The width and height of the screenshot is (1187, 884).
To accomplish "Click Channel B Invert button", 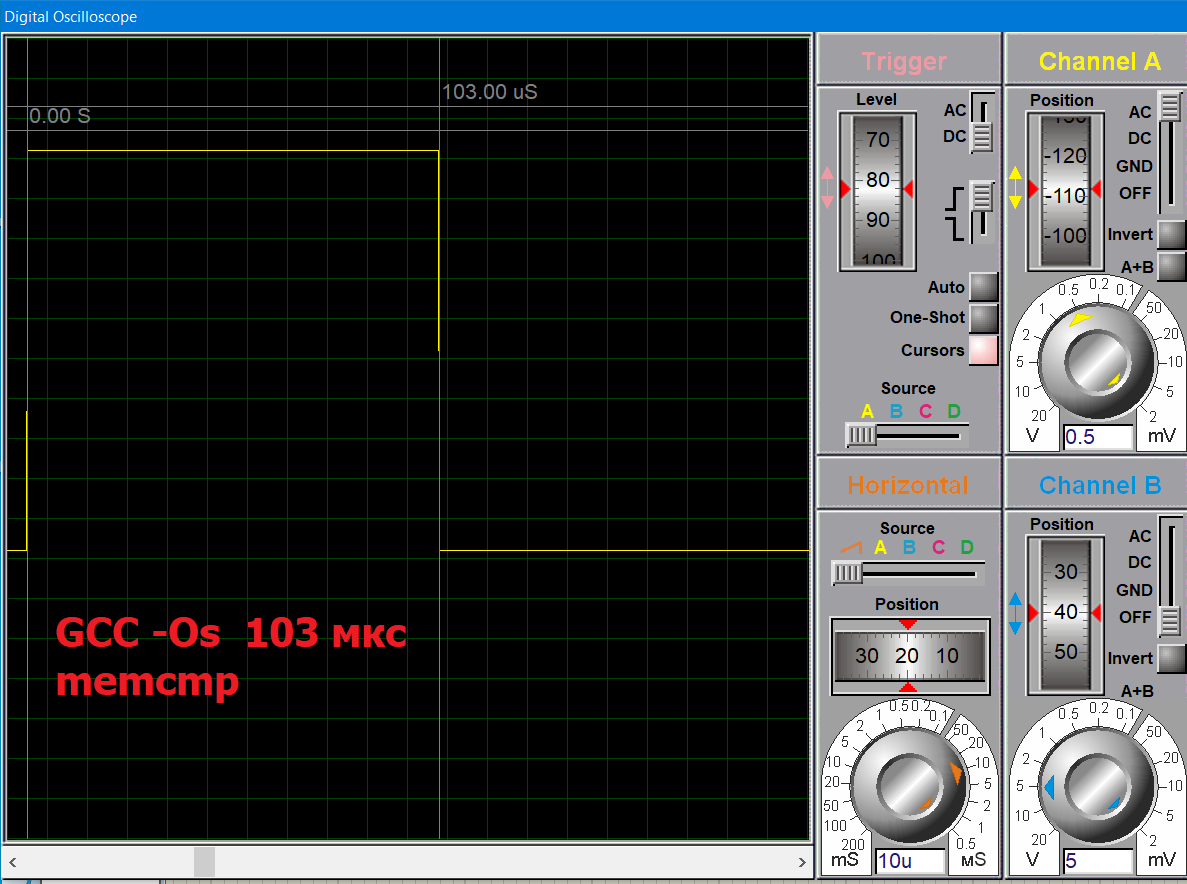I will pyautogui.click(x=1171, y=658).
